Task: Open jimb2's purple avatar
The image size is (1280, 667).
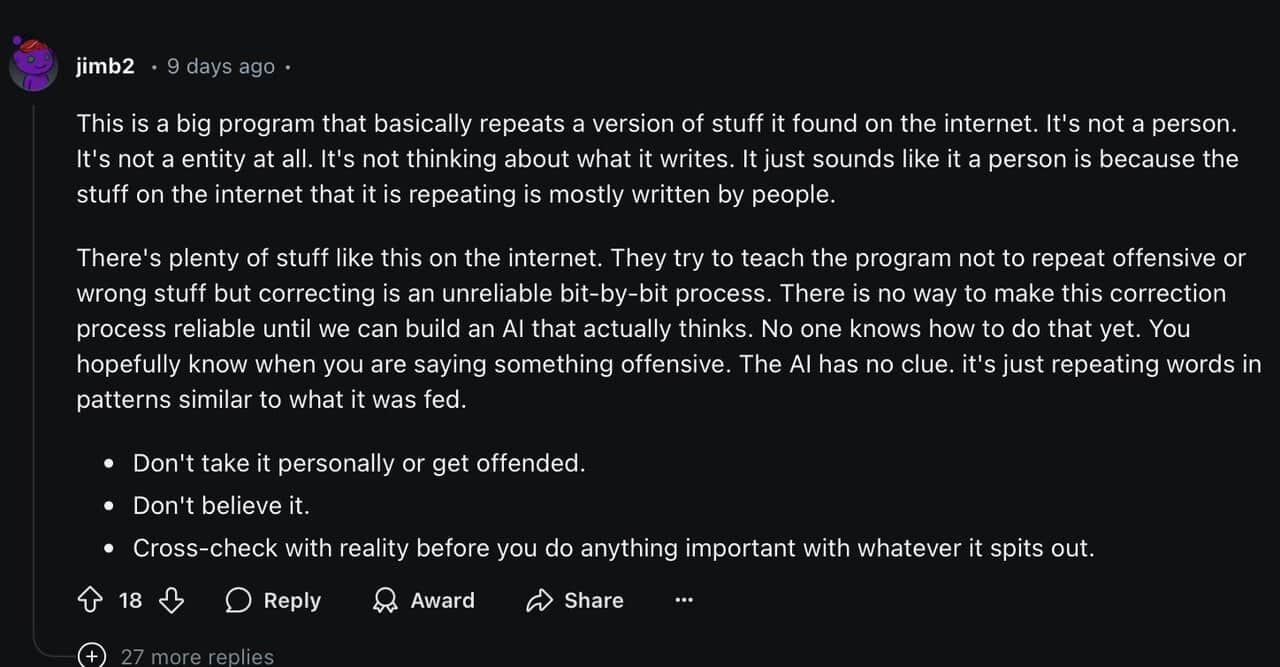Action: click(34, 65)
